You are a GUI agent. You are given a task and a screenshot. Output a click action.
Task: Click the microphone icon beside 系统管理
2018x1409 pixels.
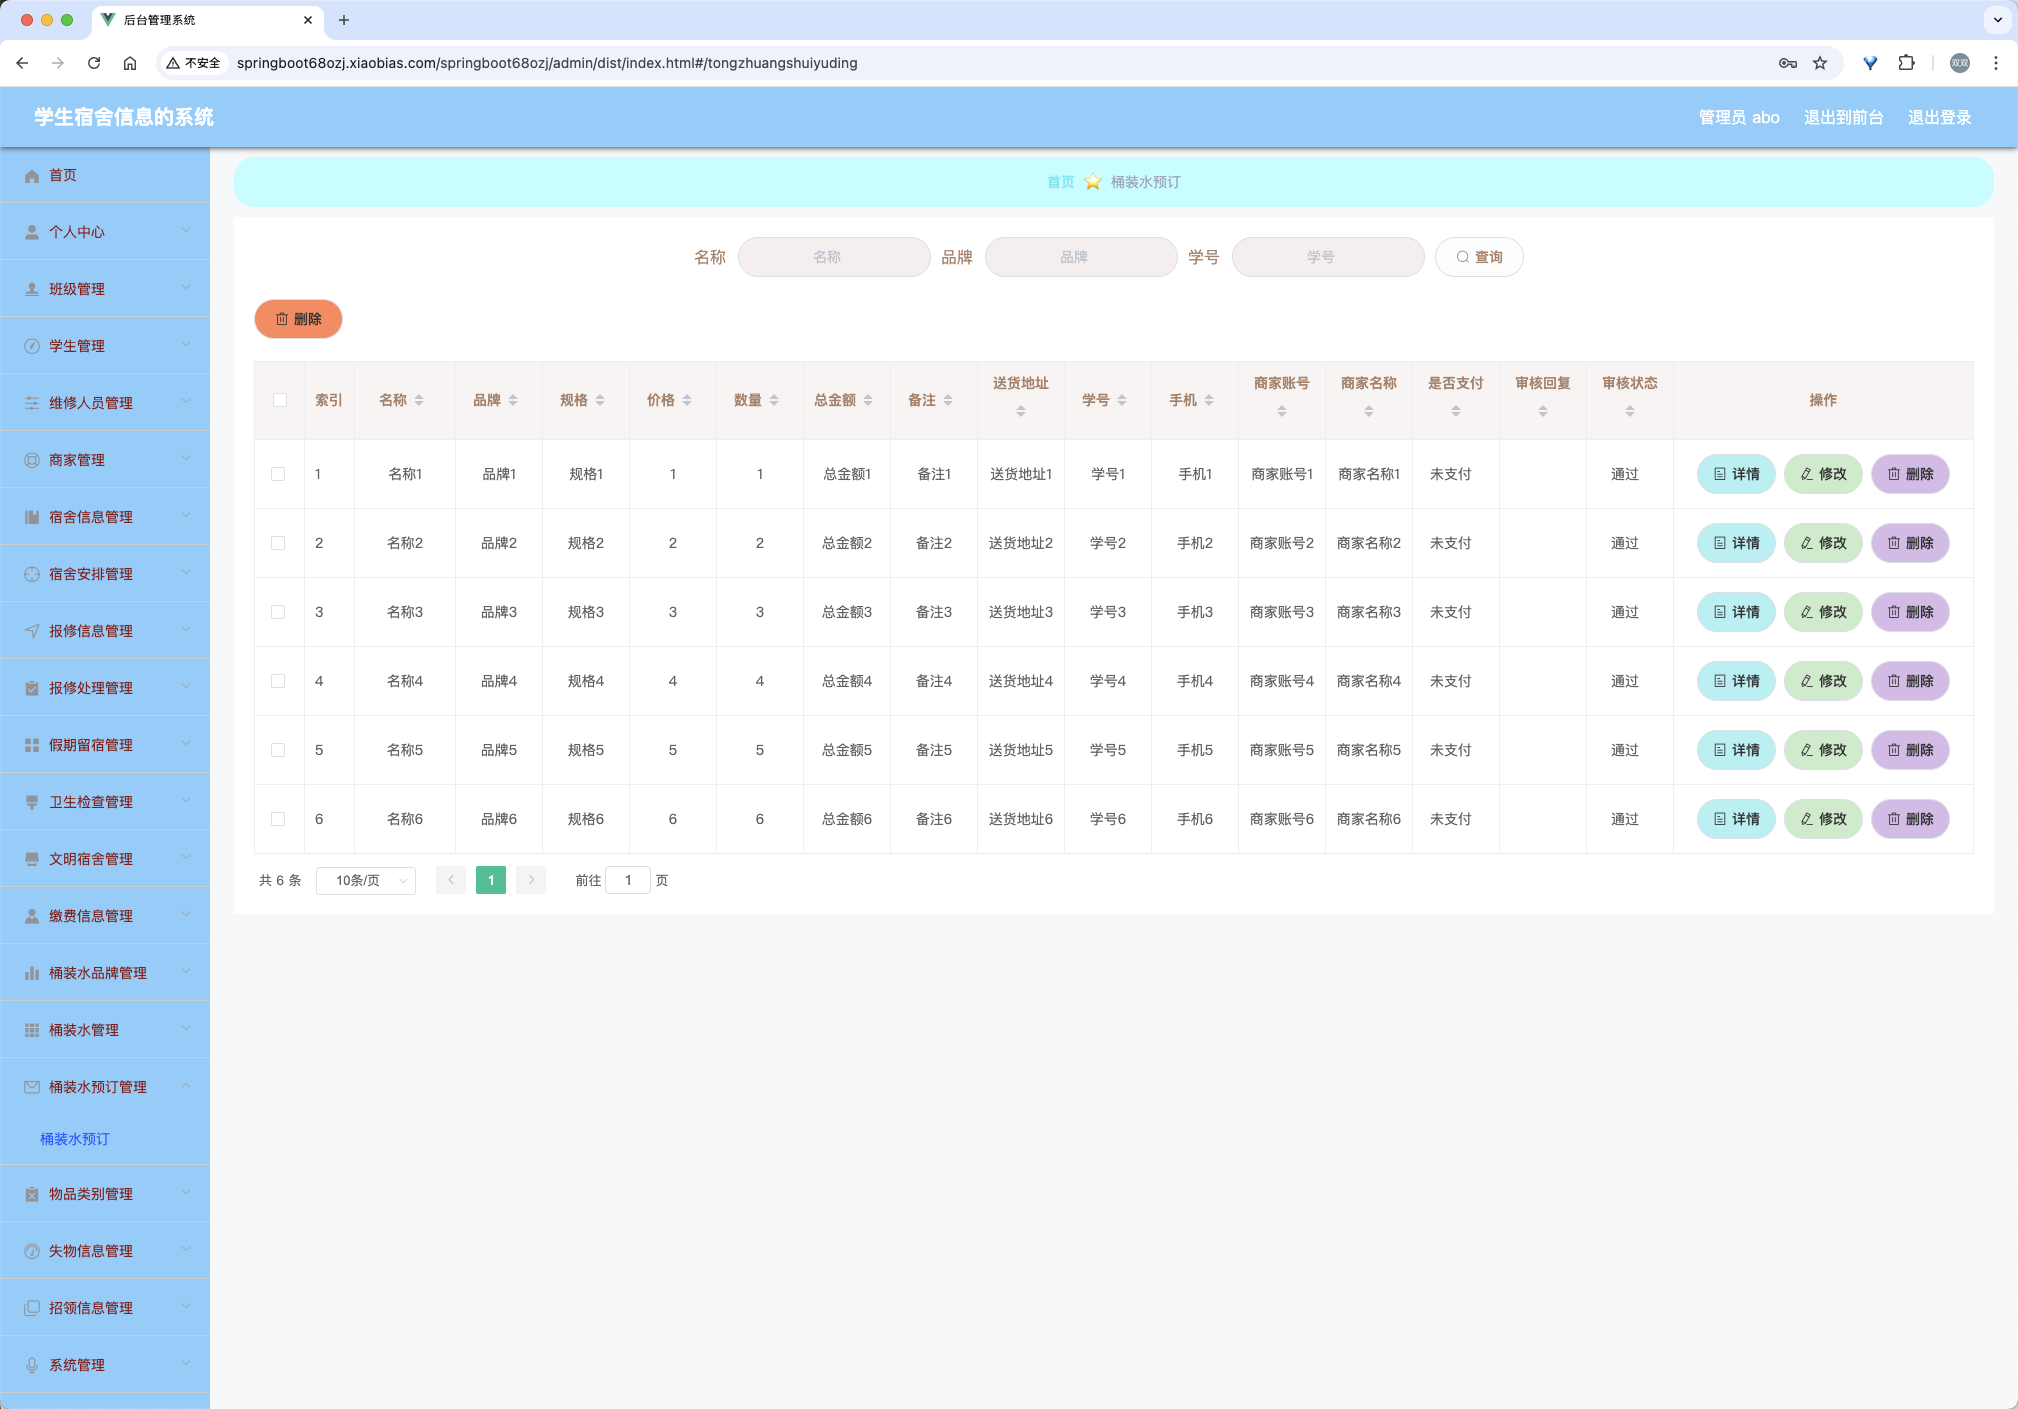(32, 1365)
